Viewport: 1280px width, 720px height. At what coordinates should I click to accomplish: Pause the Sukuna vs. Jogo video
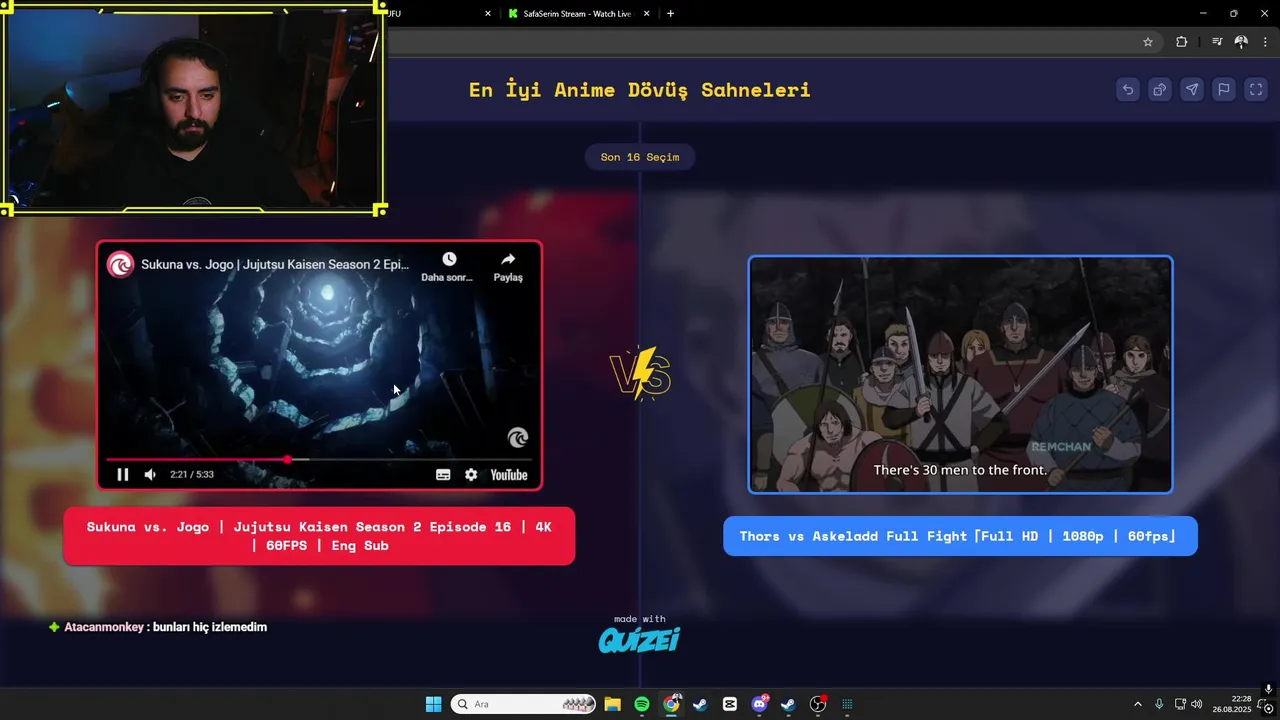point(123,474)
